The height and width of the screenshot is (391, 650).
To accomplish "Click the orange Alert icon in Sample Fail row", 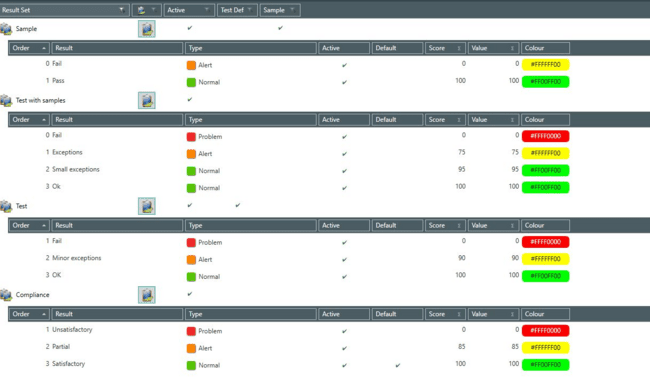I will pyautogui.click(x=191, y=65).
